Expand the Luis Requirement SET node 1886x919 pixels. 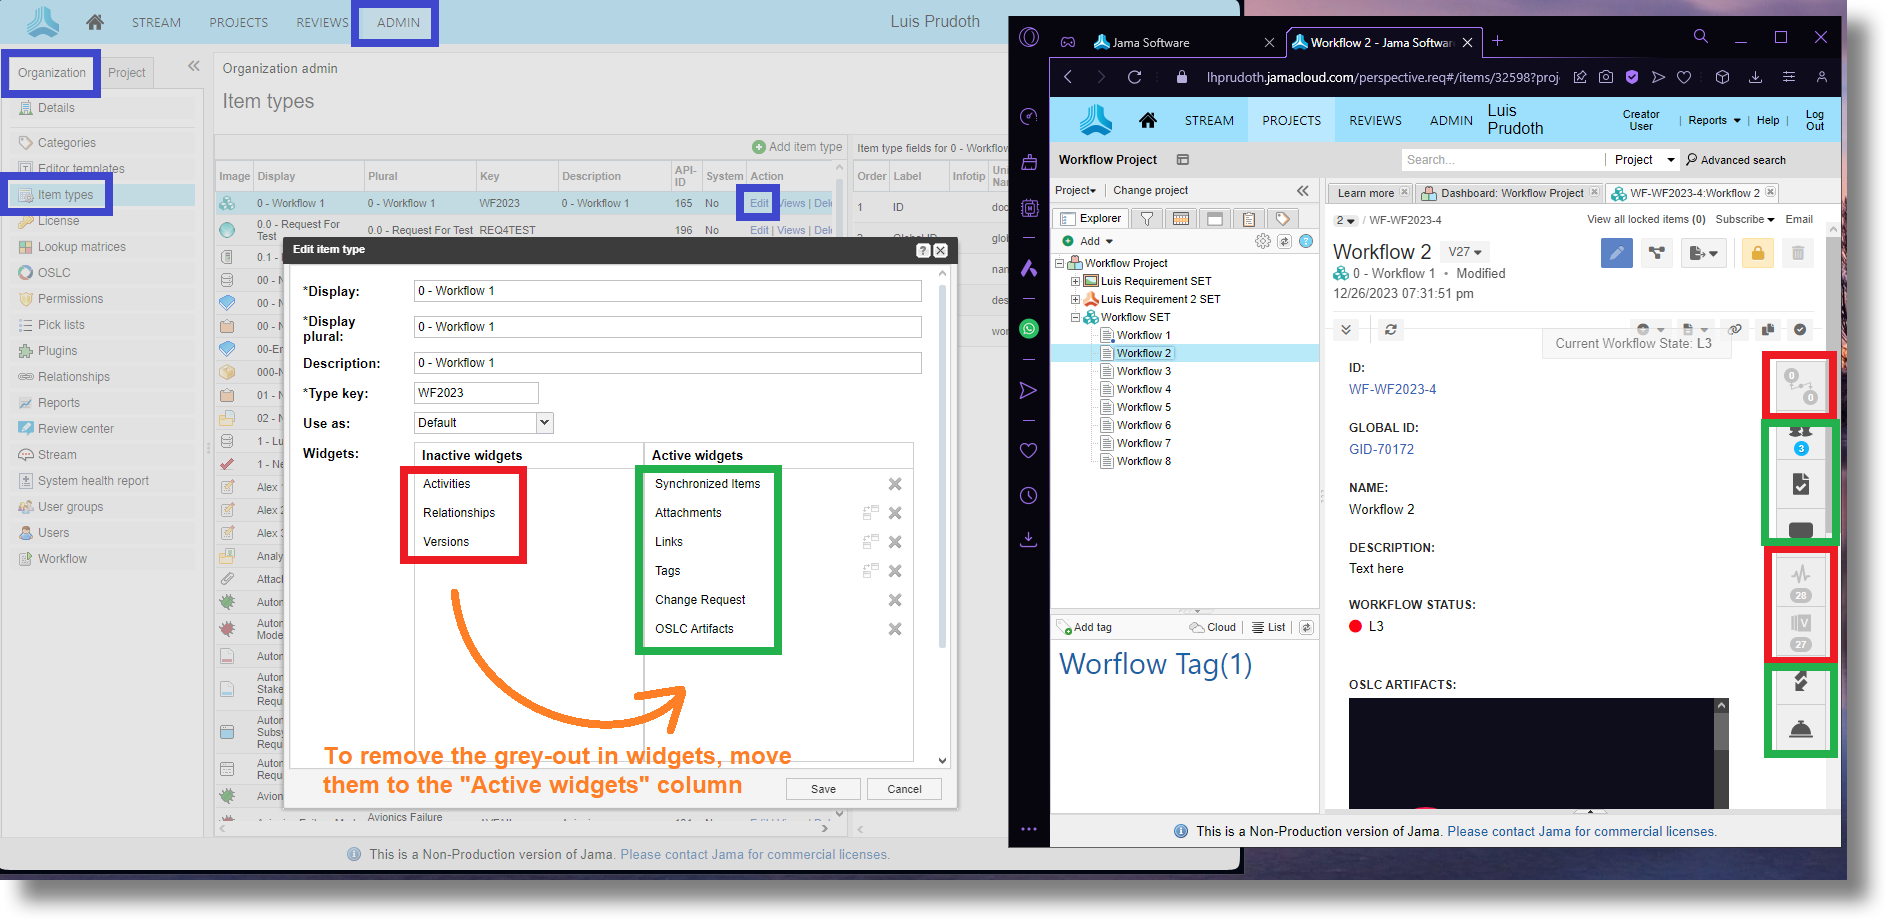point(1075,281)
